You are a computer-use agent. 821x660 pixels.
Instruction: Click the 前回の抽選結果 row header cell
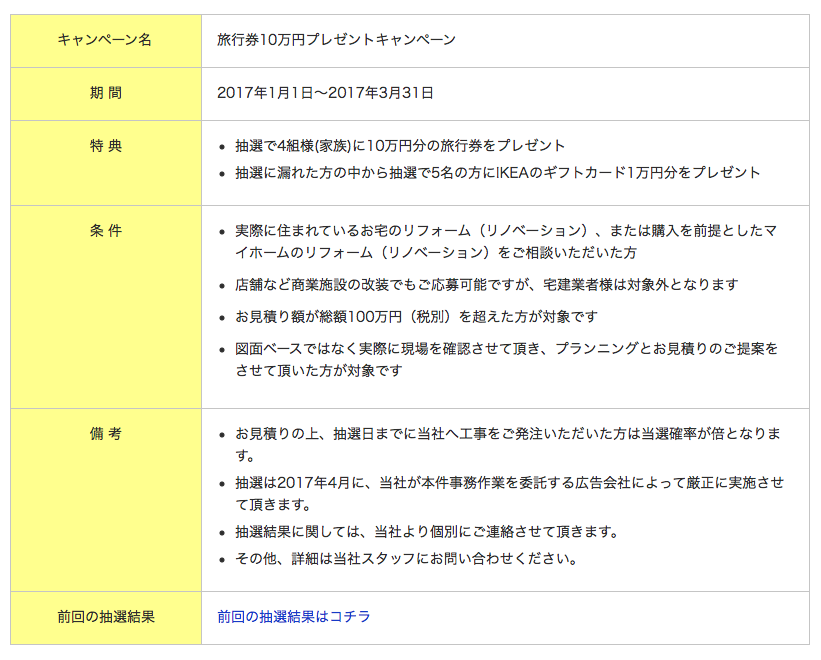(105, 617)
